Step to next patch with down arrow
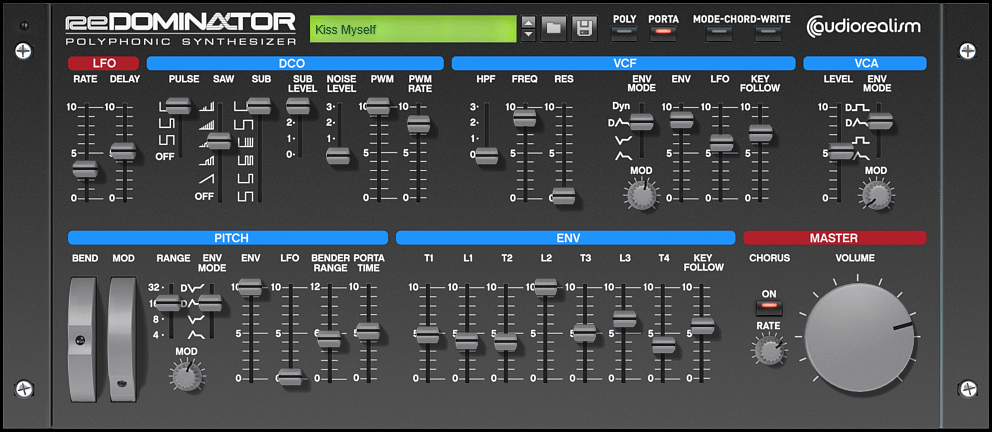 point(528,35)
